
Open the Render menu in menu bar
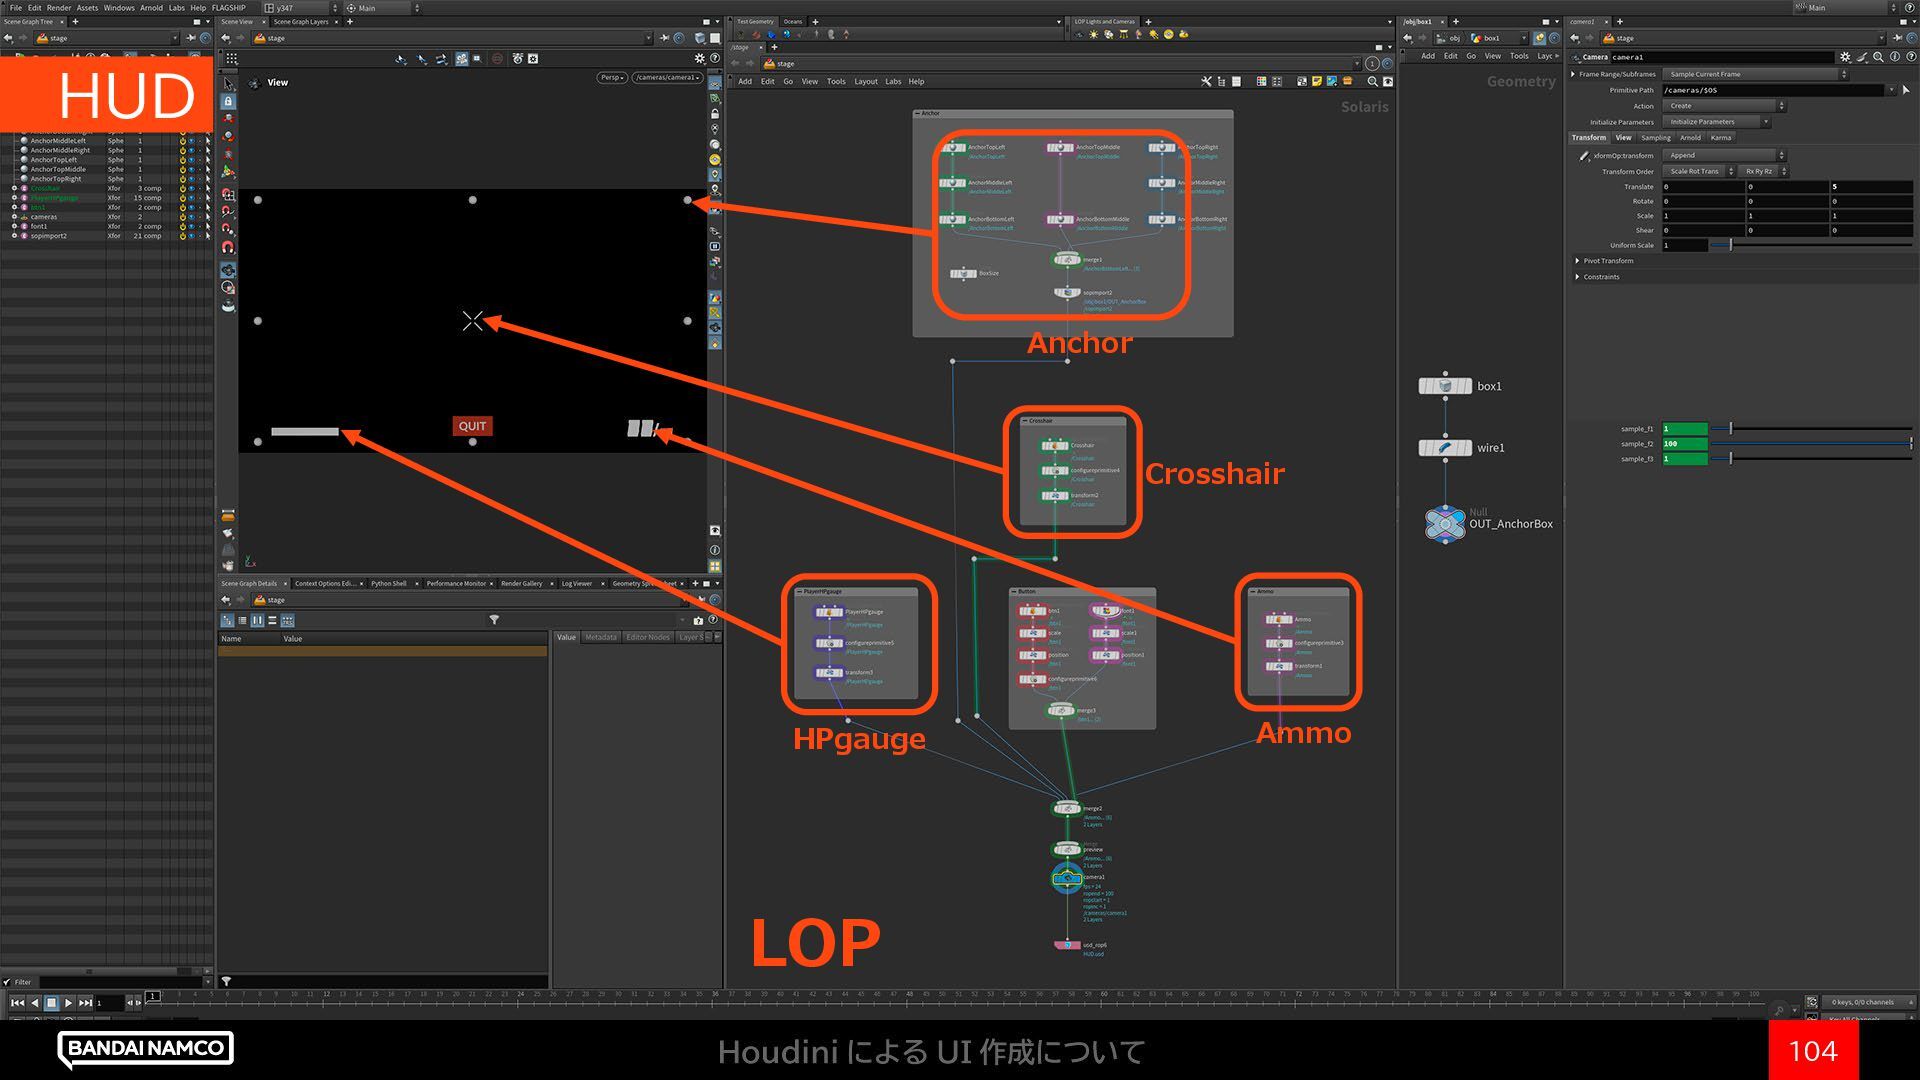(x=59, y=8)
